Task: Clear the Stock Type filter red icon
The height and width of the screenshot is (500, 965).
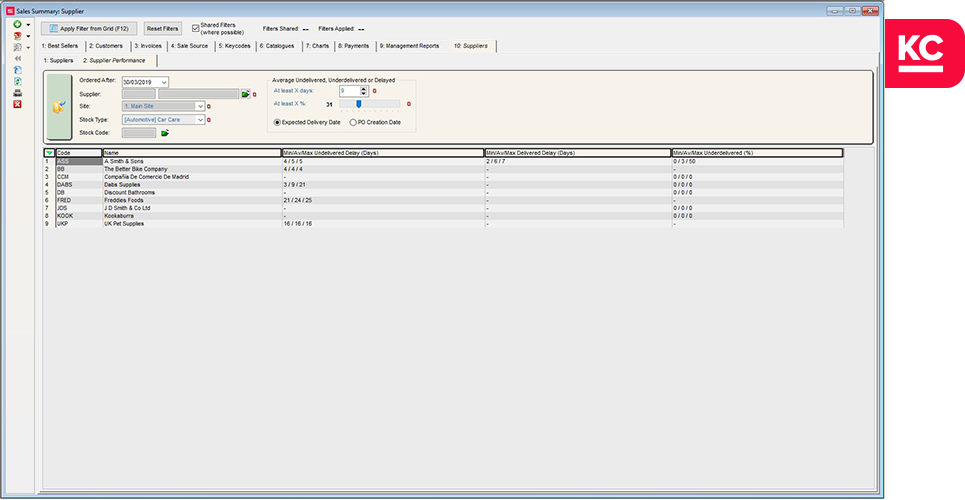Action: 209,120
